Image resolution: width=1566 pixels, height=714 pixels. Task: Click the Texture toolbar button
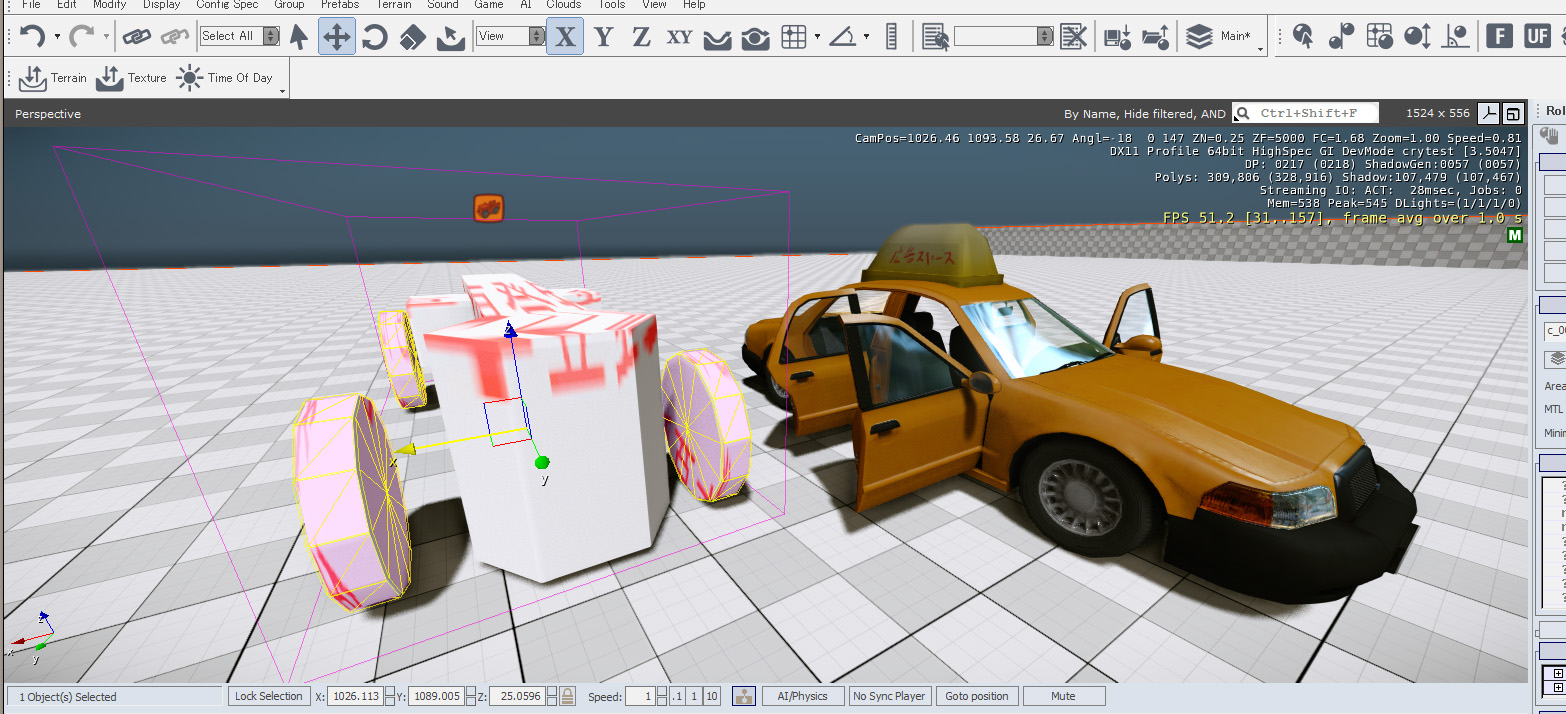click(132, 78)
